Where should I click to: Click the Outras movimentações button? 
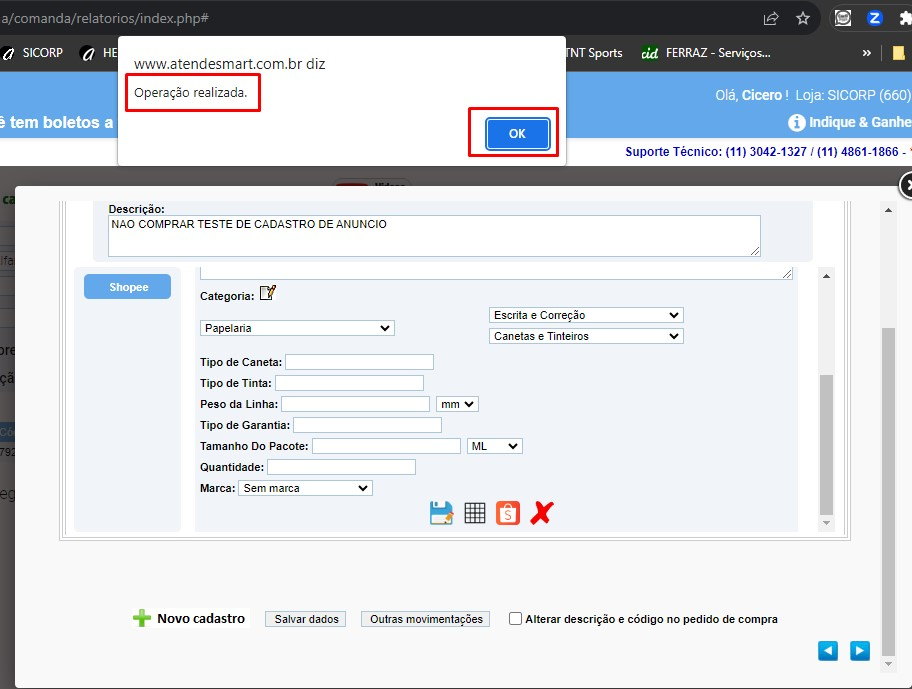(426, 619)
